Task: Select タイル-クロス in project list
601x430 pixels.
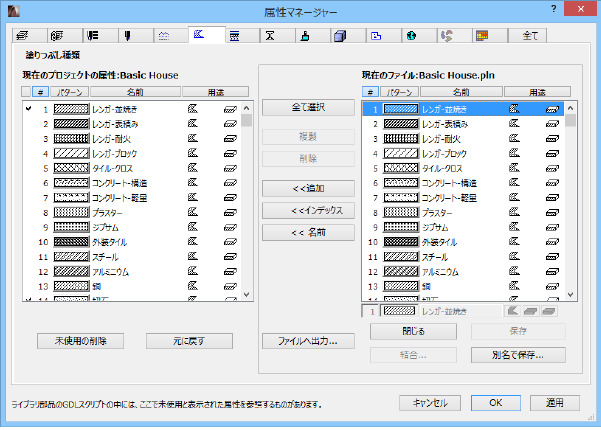Action: pyautogui.click(x=132, y=168)
